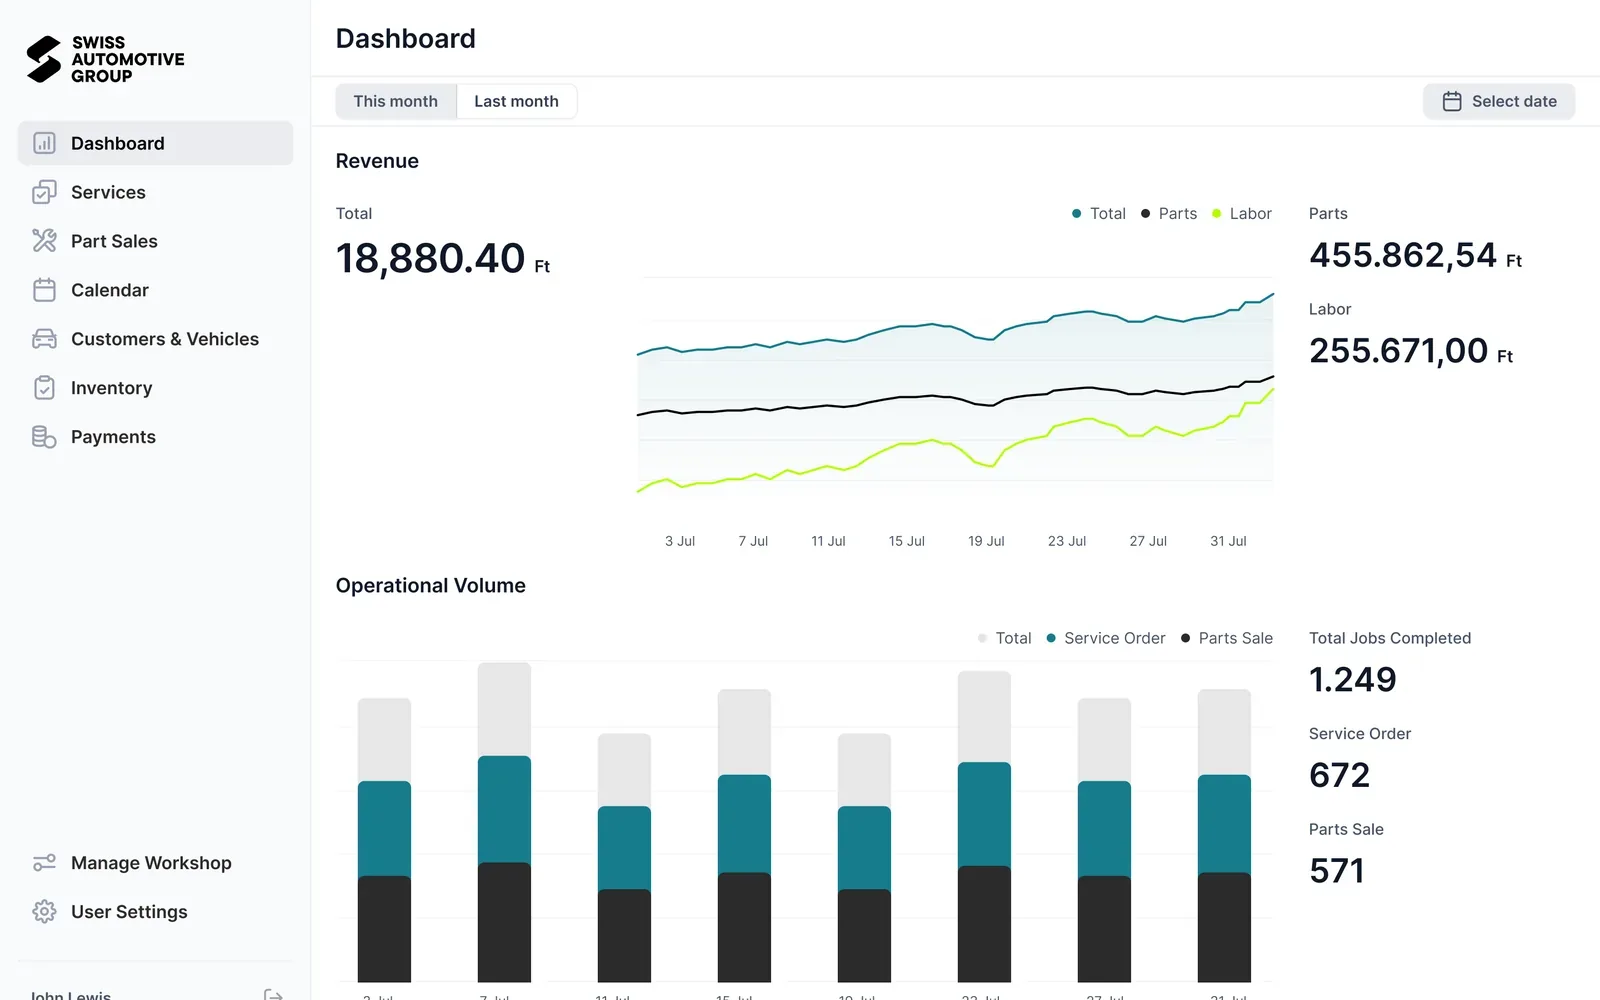Switch to the This month tab
The width and height of the screenshot is (1600, 1000).
pos(396,101)
